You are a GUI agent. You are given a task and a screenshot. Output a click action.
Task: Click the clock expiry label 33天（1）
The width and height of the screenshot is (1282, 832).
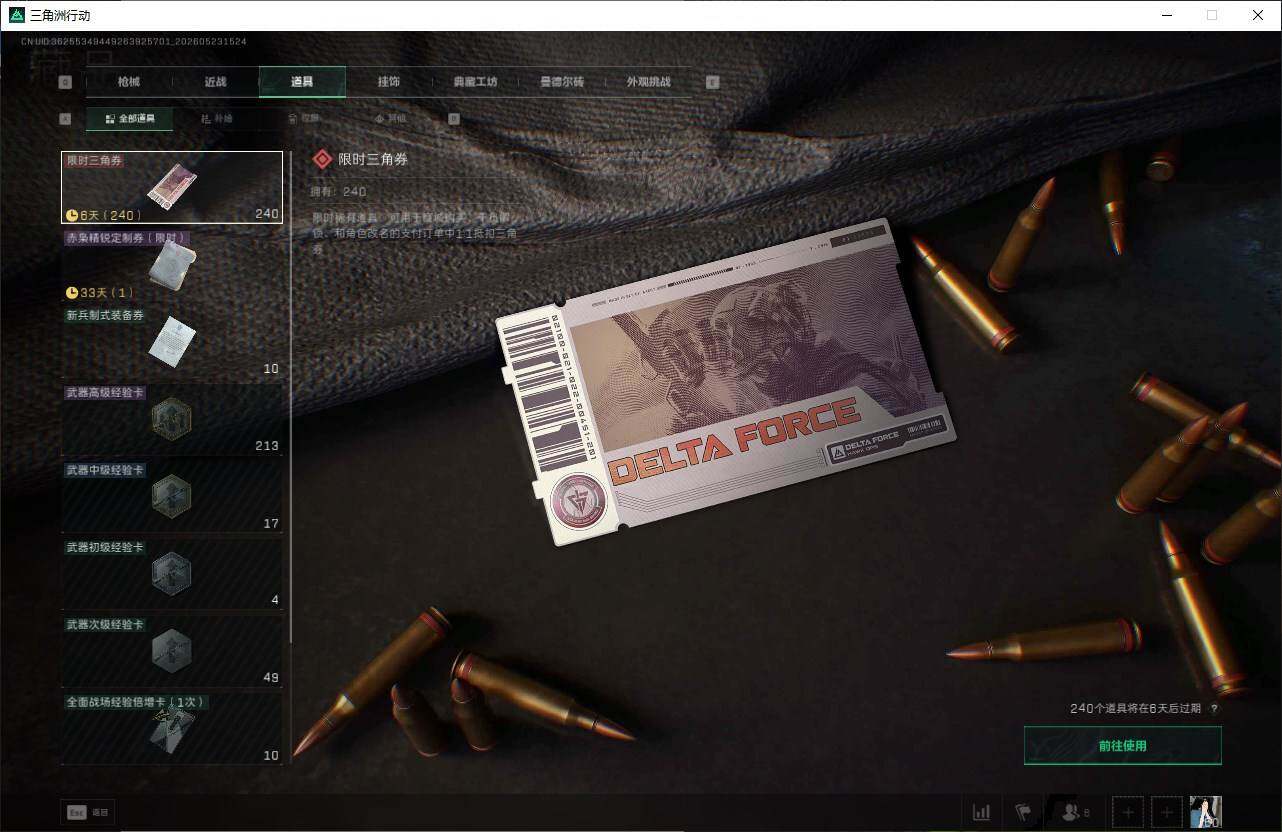(x=99, y=292)
